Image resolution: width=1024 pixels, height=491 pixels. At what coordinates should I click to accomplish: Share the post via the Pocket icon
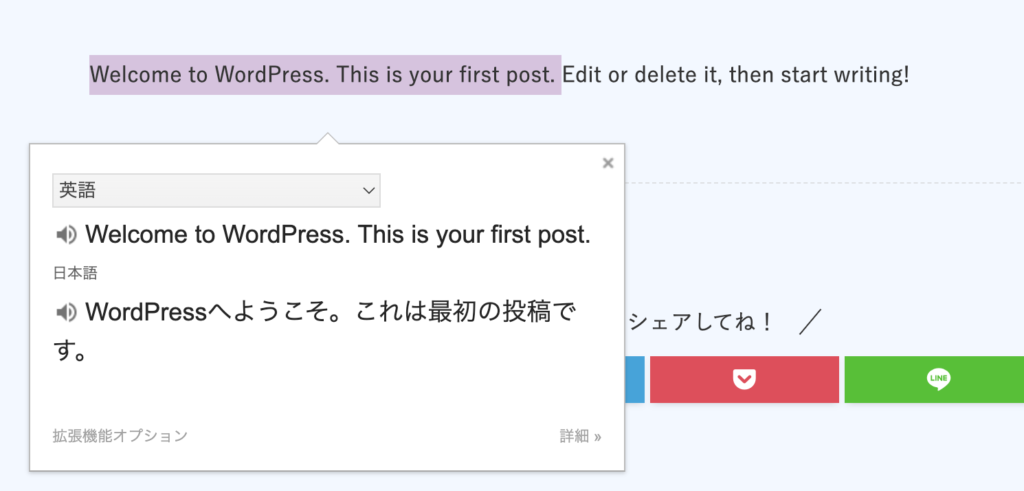click(x=744, y=379)
